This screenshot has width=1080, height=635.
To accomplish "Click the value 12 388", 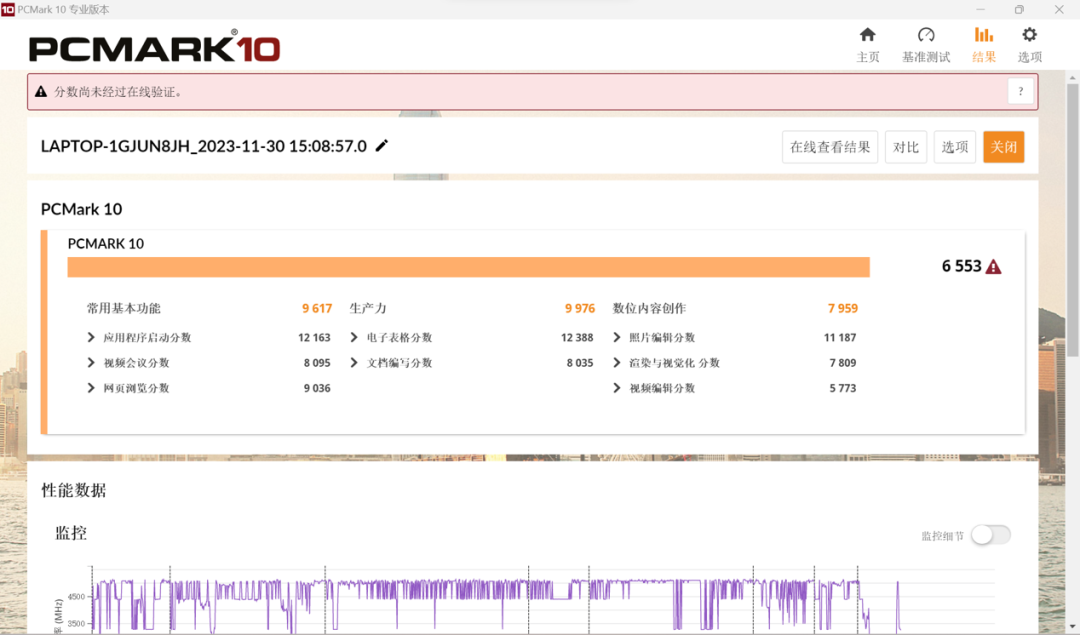I will coord(577,337).
